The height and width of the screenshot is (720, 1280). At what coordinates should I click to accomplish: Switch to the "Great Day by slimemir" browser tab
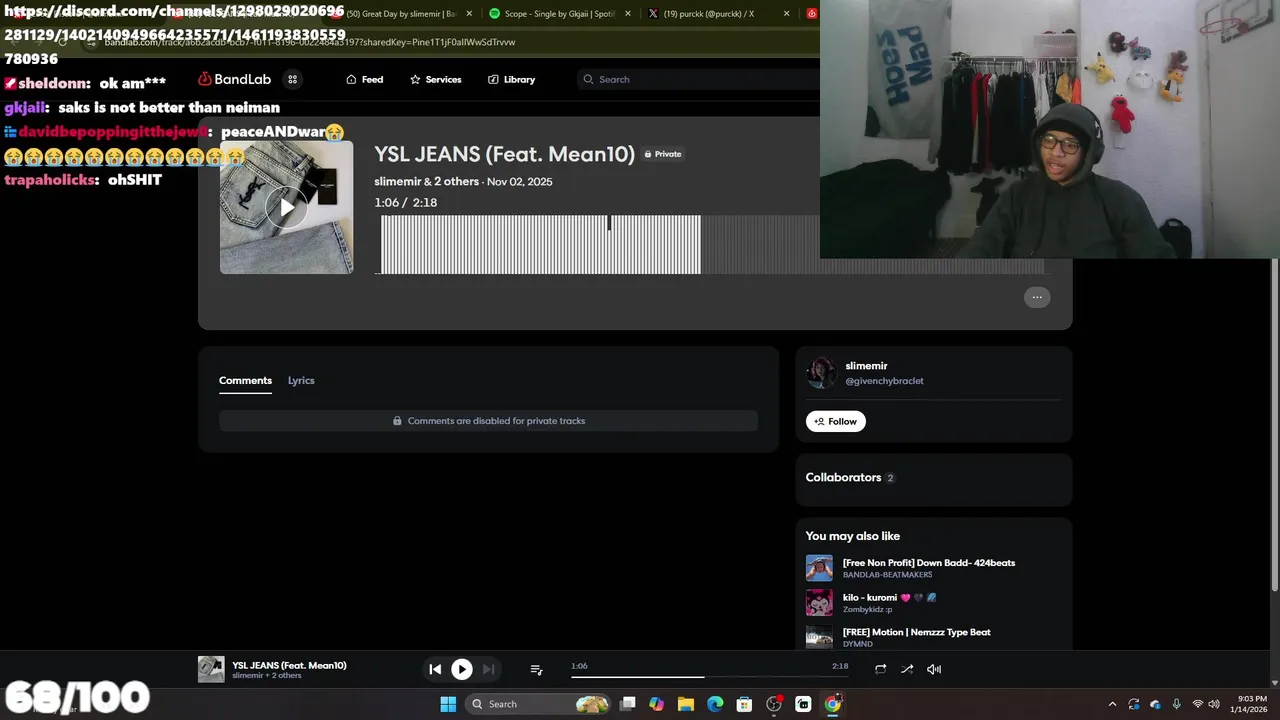(400, 14)
